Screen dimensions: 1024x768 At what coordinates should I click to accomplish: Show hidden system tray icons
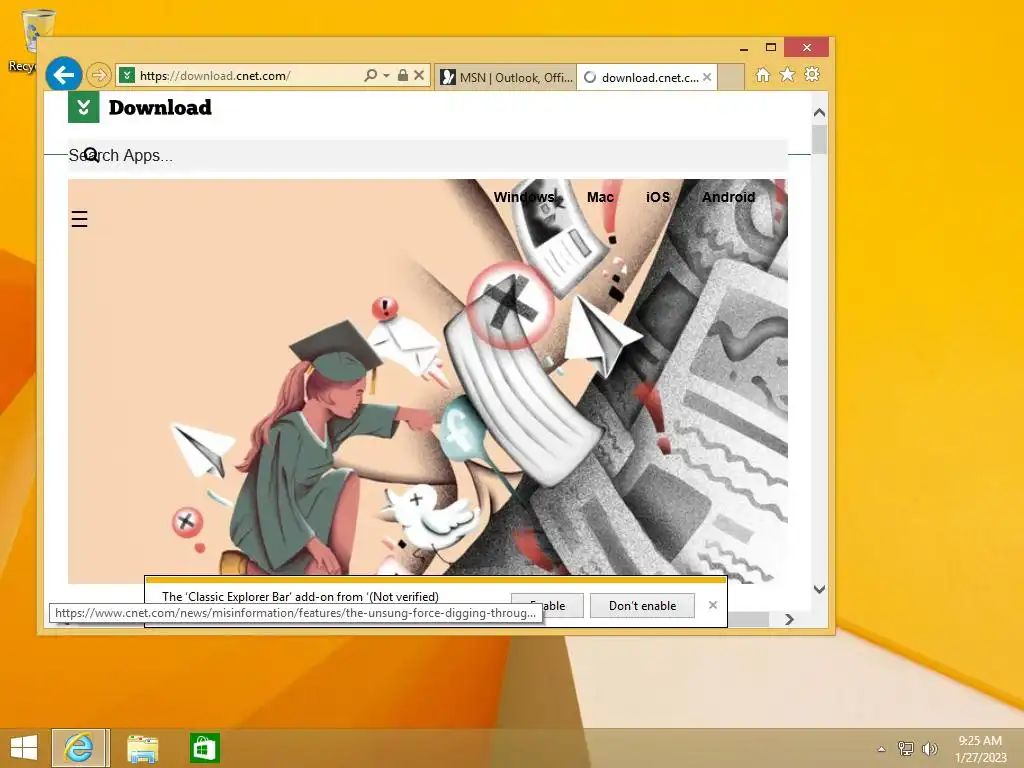pos(882,749)
